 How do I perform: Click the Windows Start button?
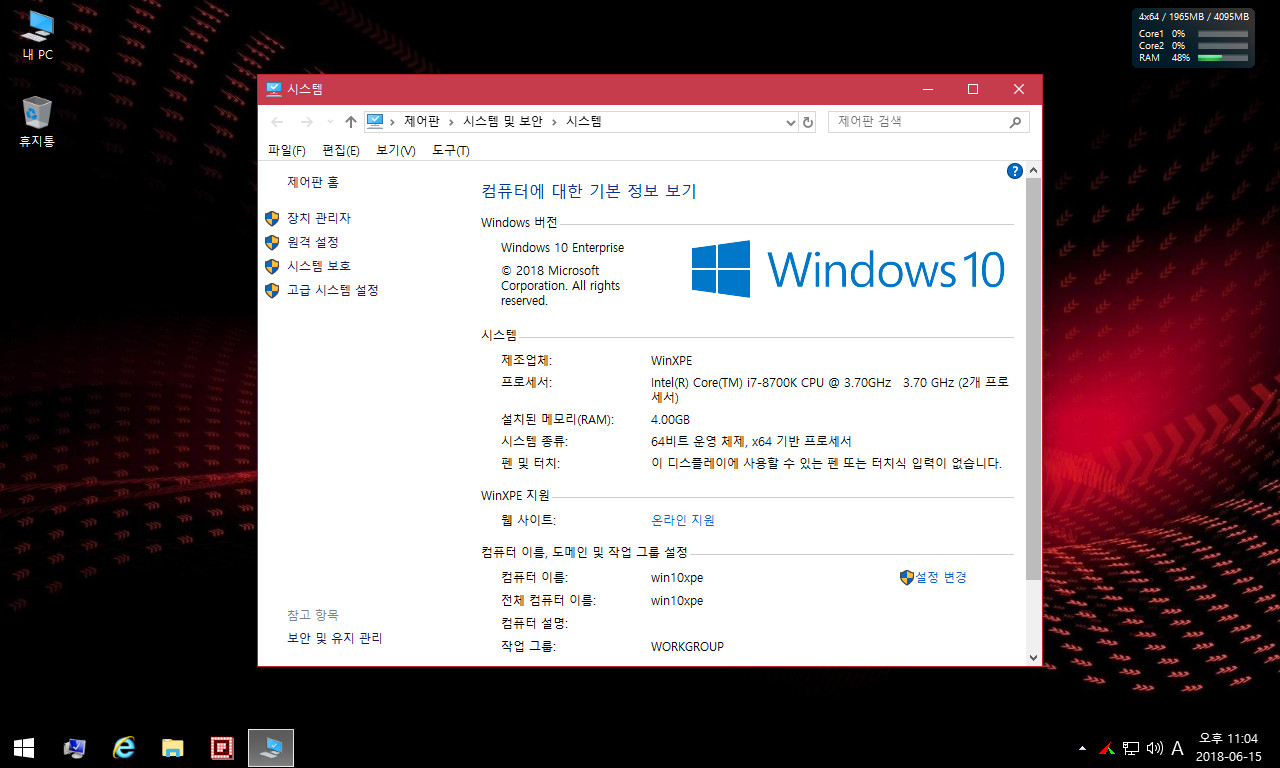point(24,747)
